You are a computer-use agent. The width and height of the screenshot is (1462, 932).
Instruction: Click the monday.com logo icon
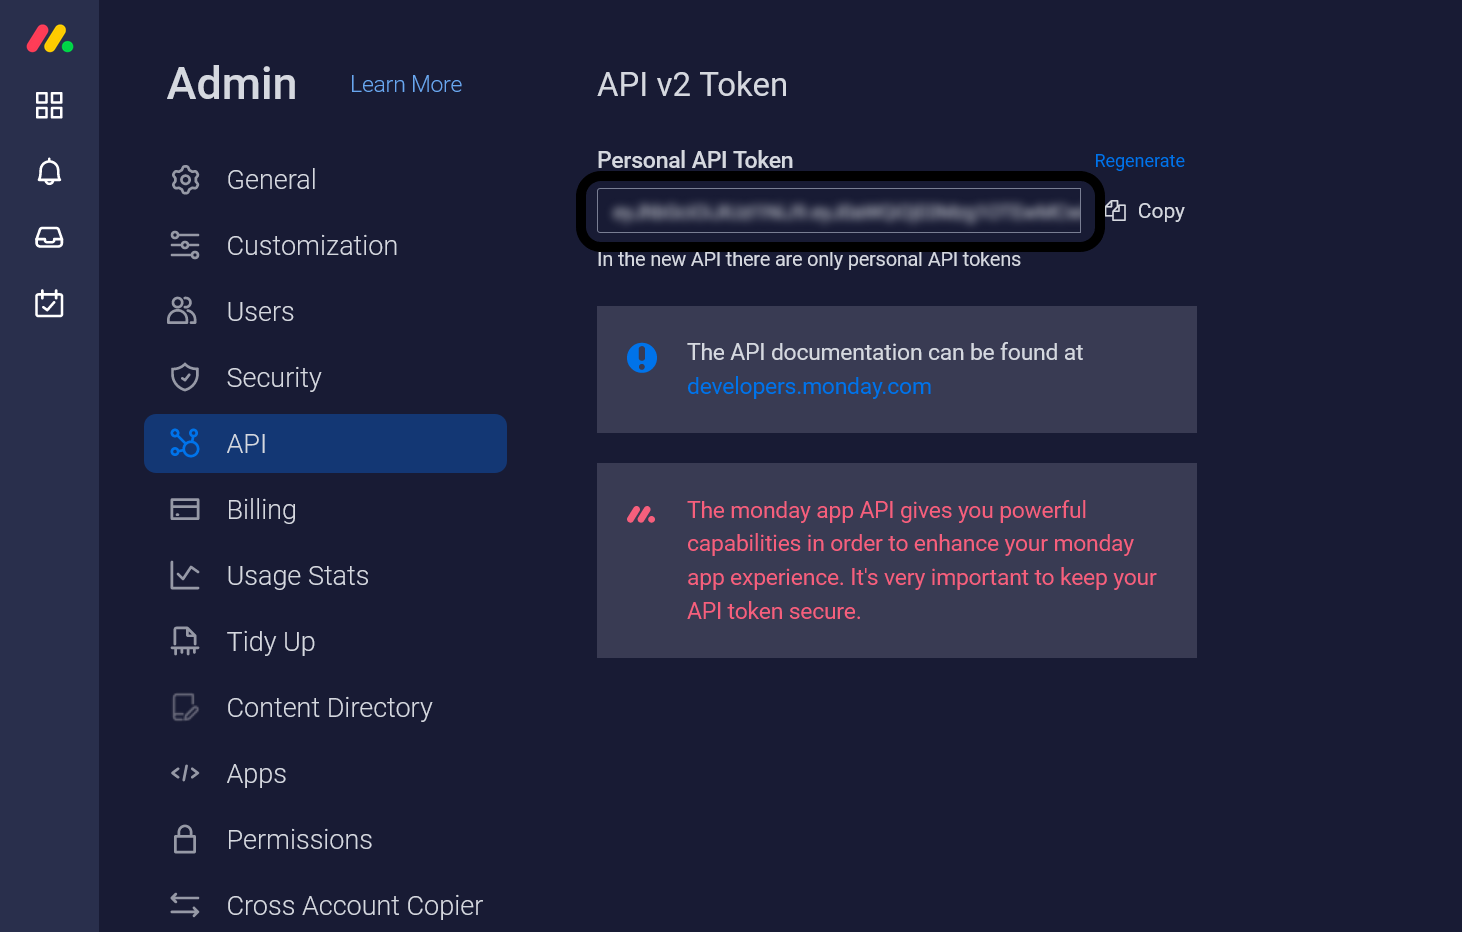click(49, 39)
